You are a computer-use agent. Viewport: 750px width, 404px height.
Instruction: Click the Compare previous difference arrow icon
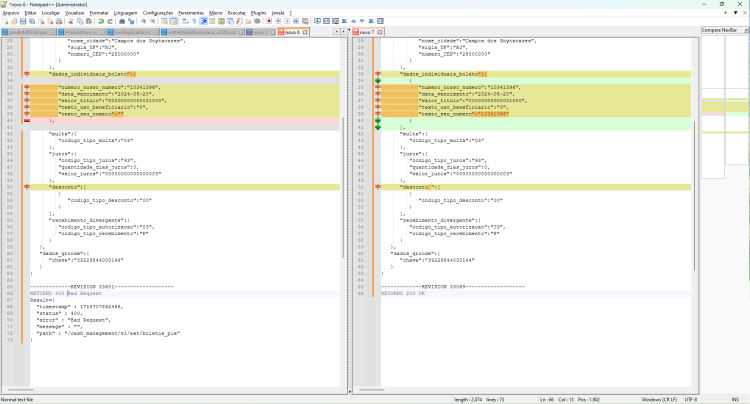click(353, 21)
